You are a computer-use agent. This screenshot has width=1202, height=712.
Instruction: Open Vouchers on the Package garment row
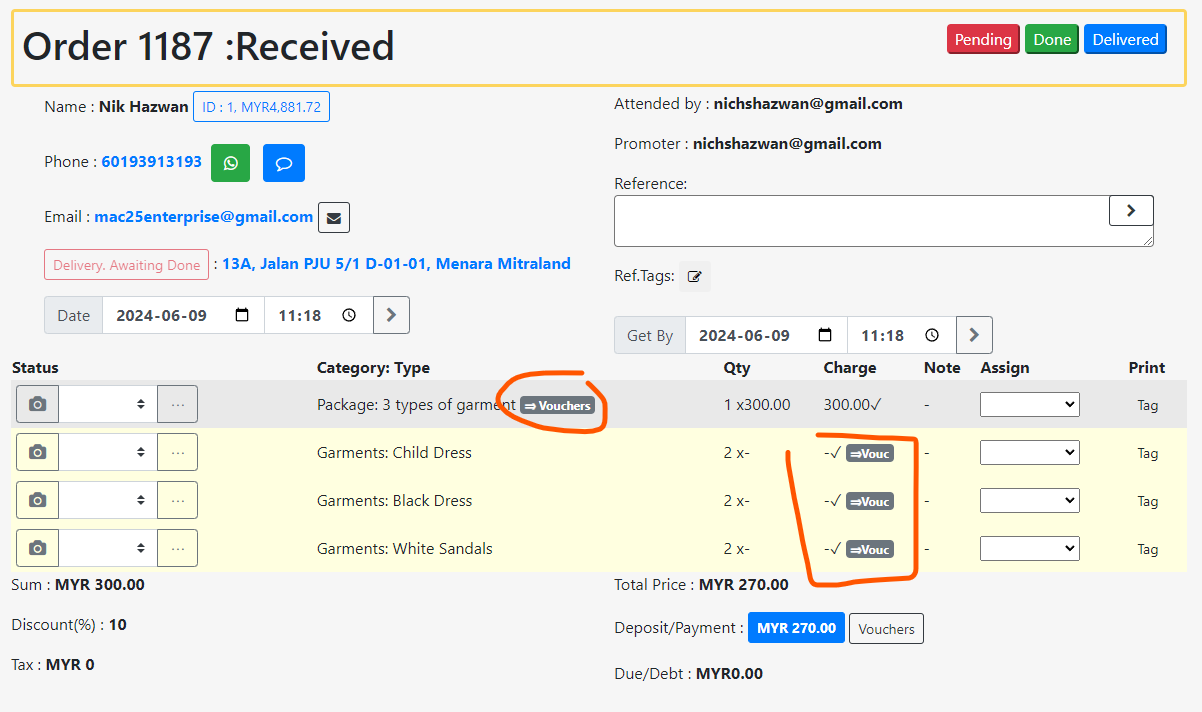click(x=556, y=405)
